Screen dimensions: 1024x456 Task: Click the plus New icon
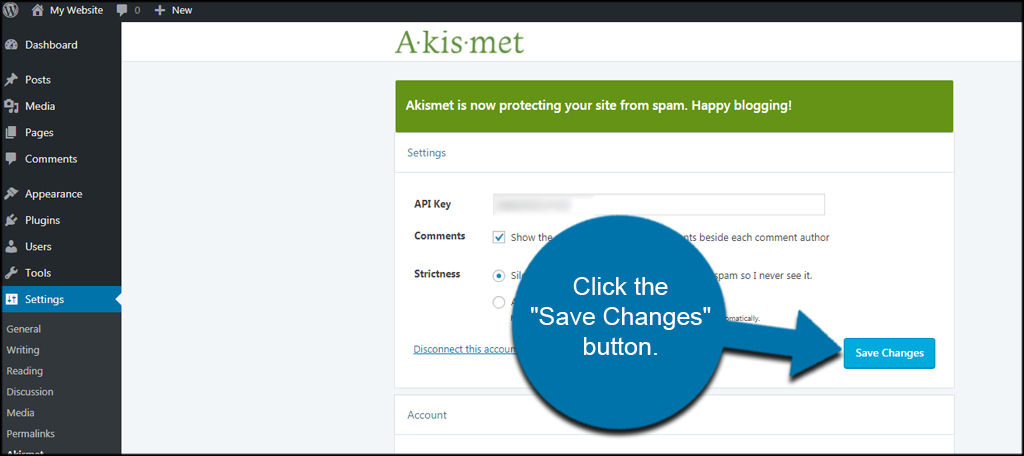(x=160, y=10)
